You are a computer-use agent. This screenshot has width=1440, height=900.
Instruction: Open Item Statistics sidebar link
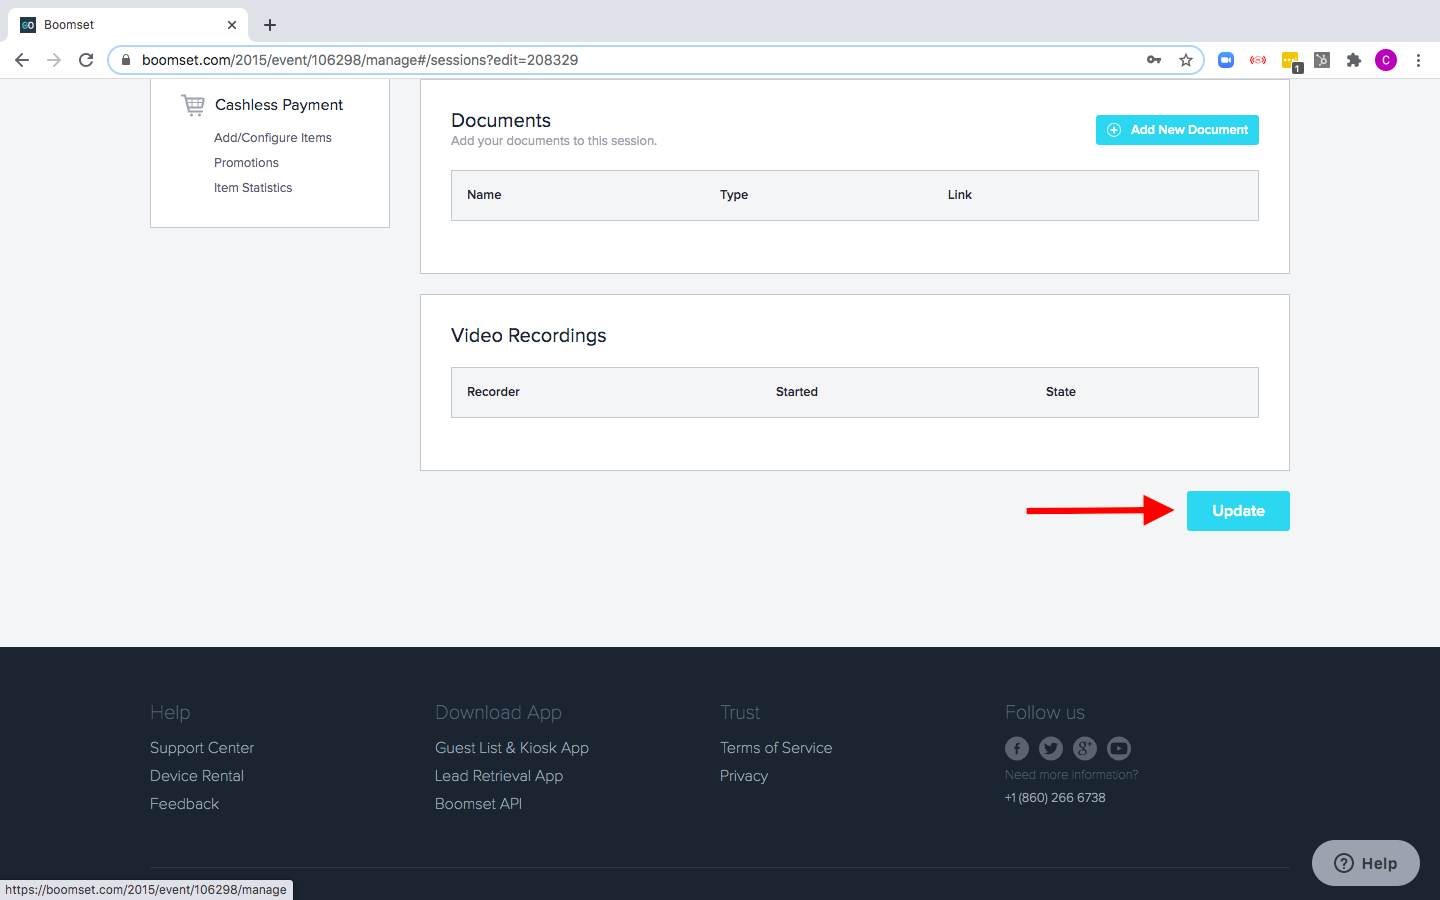[253, 188]
